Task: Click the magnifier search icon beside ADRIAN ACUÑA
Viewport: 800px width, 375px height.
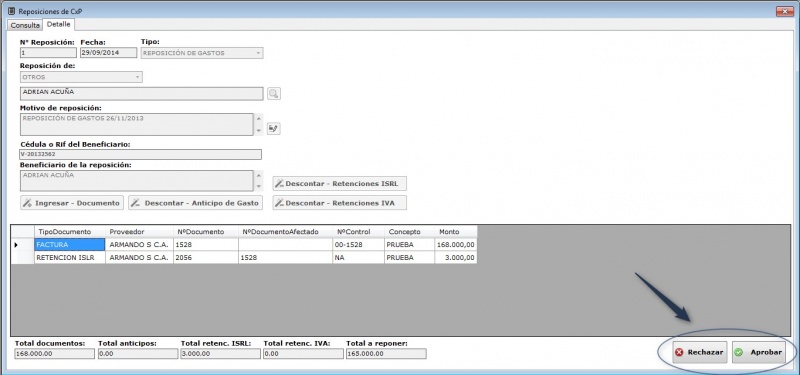Action: 273,93
